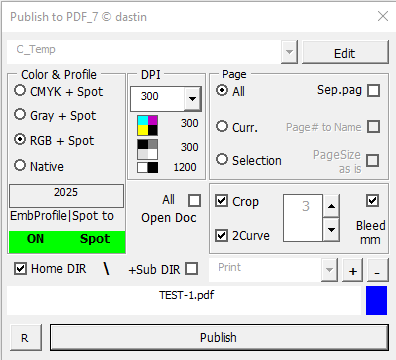This screenshot has height=360, width=396.
Task: Uncheck the Crop checkbox
Action: coord(222,201)
